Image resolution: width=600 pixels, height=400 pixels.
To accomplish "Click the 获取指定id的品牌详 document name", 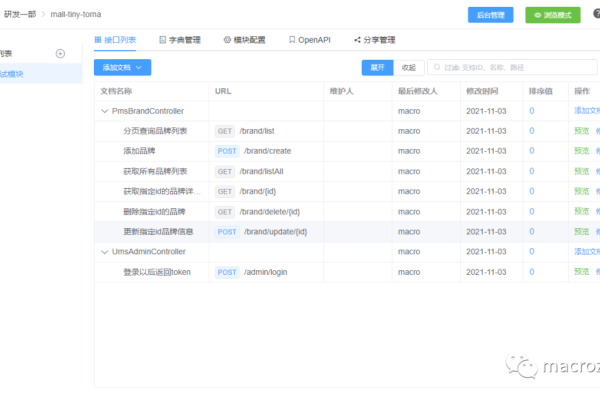I will click(162, 191).
